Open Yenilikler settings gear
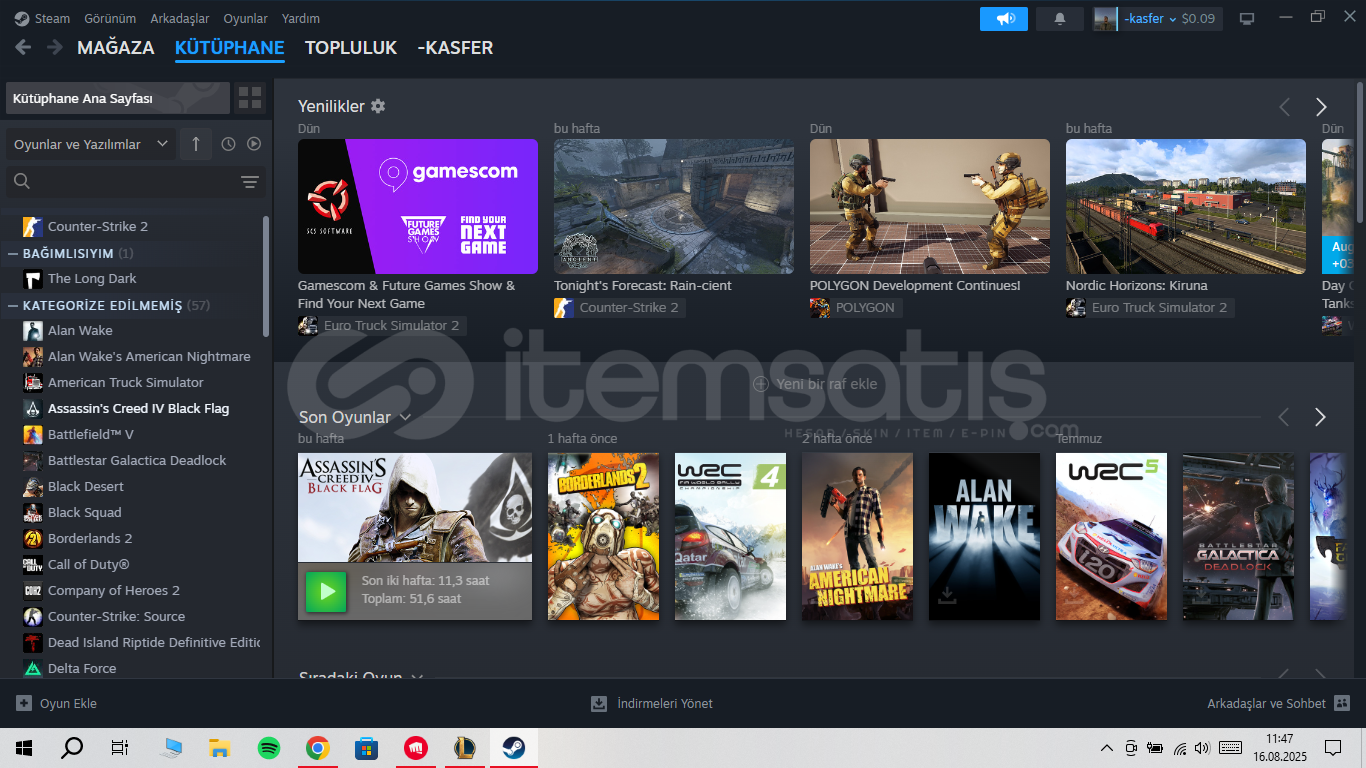 pyautogui.click(x=378, y=106)
